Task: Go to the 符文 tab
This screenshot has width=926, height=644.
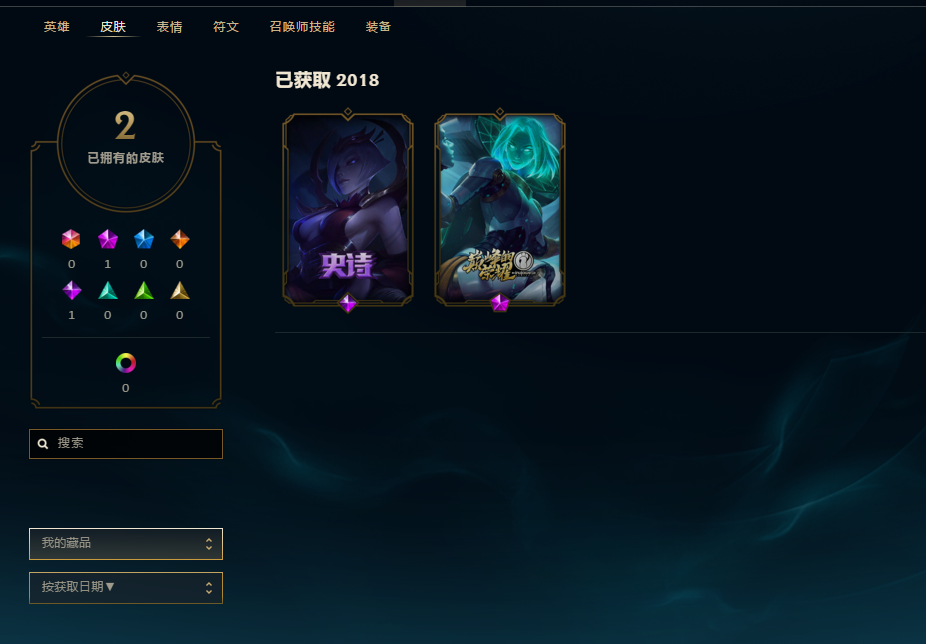Action: tap(226, 27)
